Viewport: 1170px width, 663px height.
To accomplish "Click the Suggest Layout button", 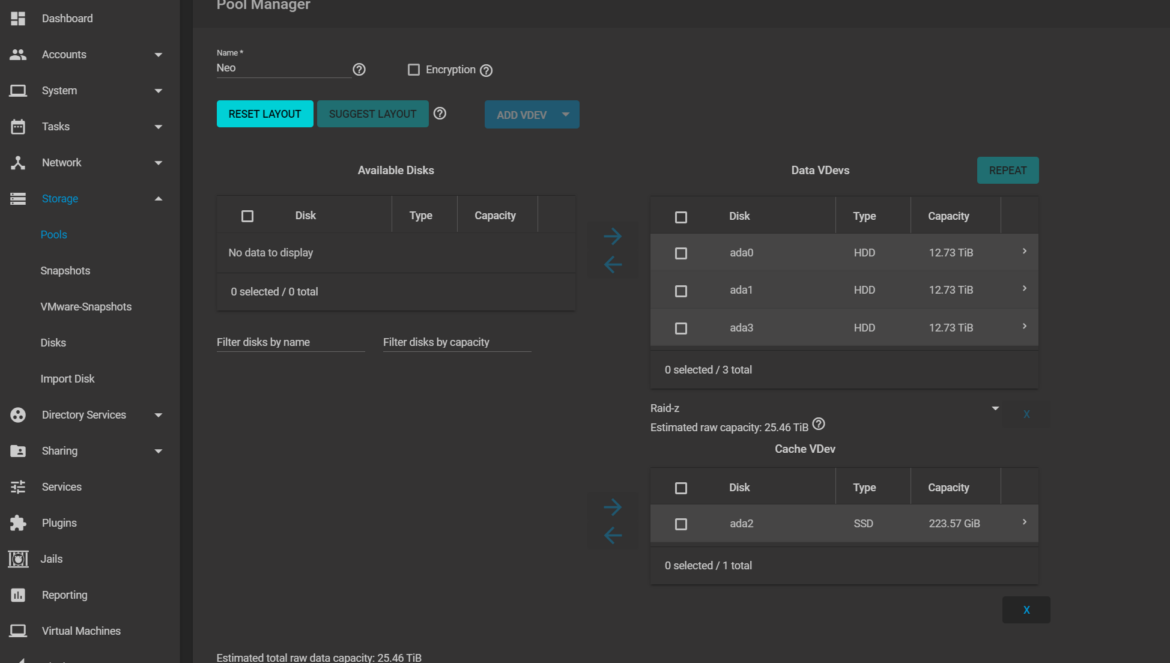I will click(x=372, y=114).
